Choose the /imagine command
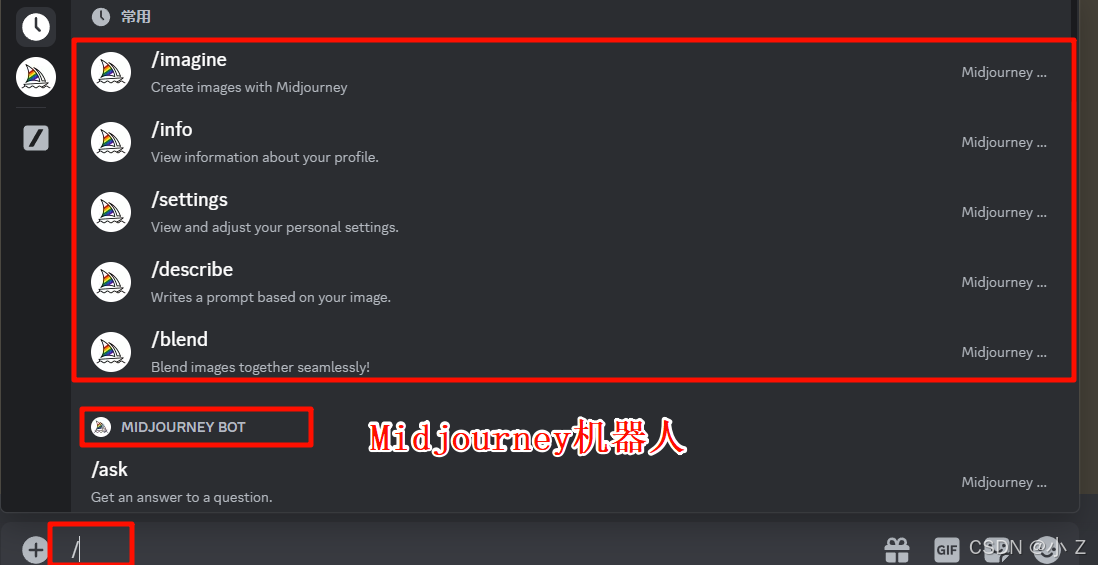 point(574,73)
